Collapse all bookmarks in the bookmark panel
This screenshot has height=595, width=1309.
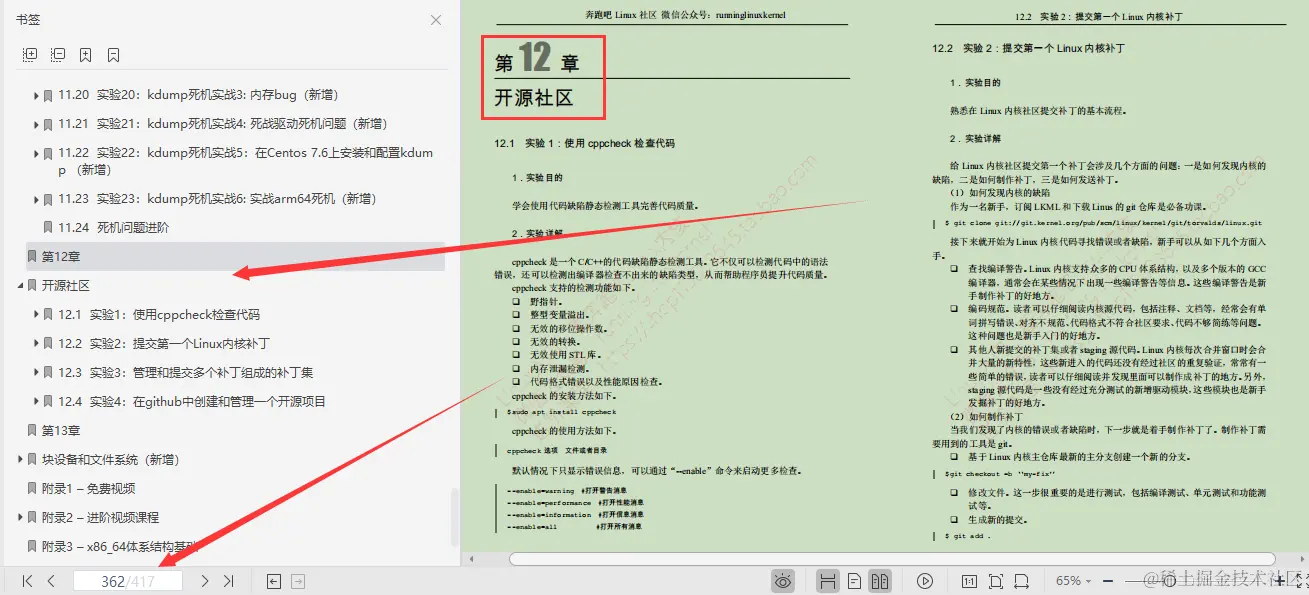[57, 54]
